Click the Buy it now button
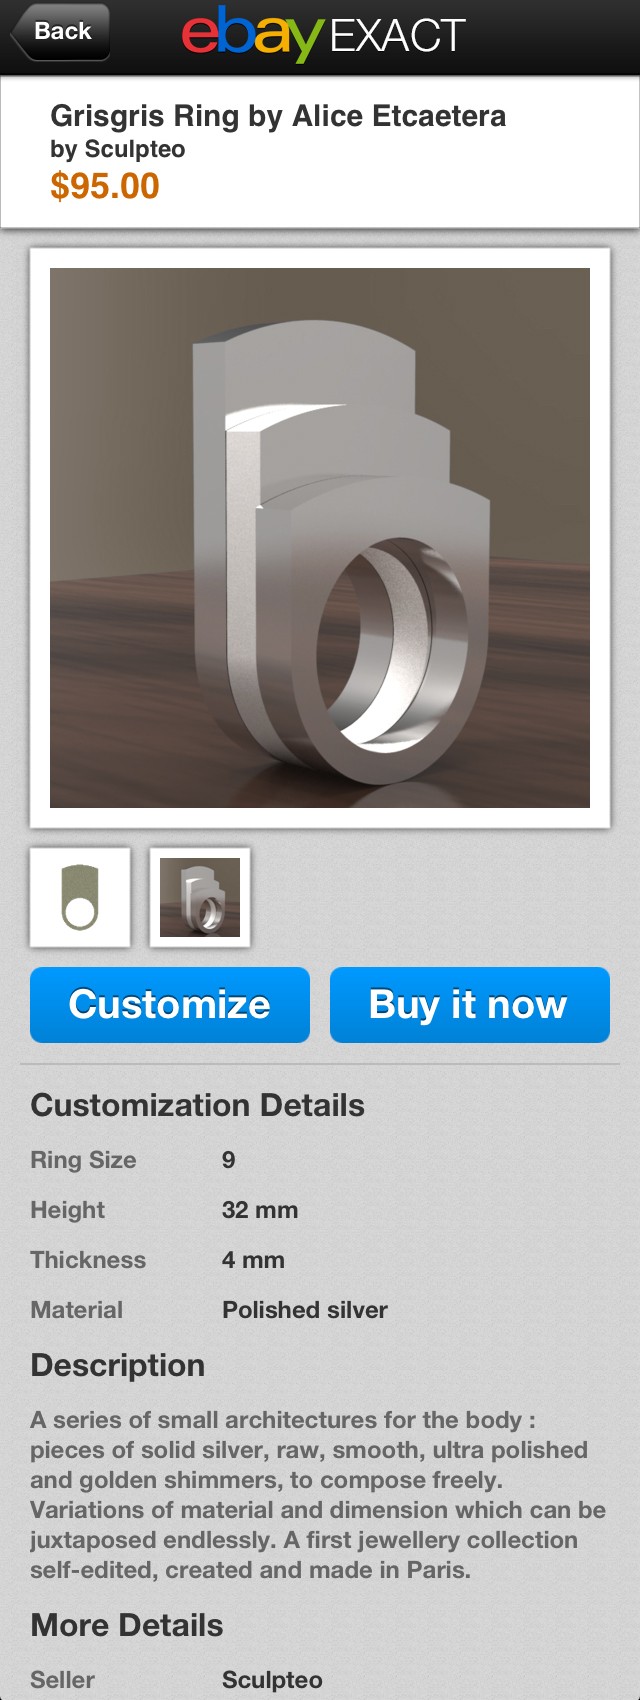640x1700 pixels. [470, 1005]
